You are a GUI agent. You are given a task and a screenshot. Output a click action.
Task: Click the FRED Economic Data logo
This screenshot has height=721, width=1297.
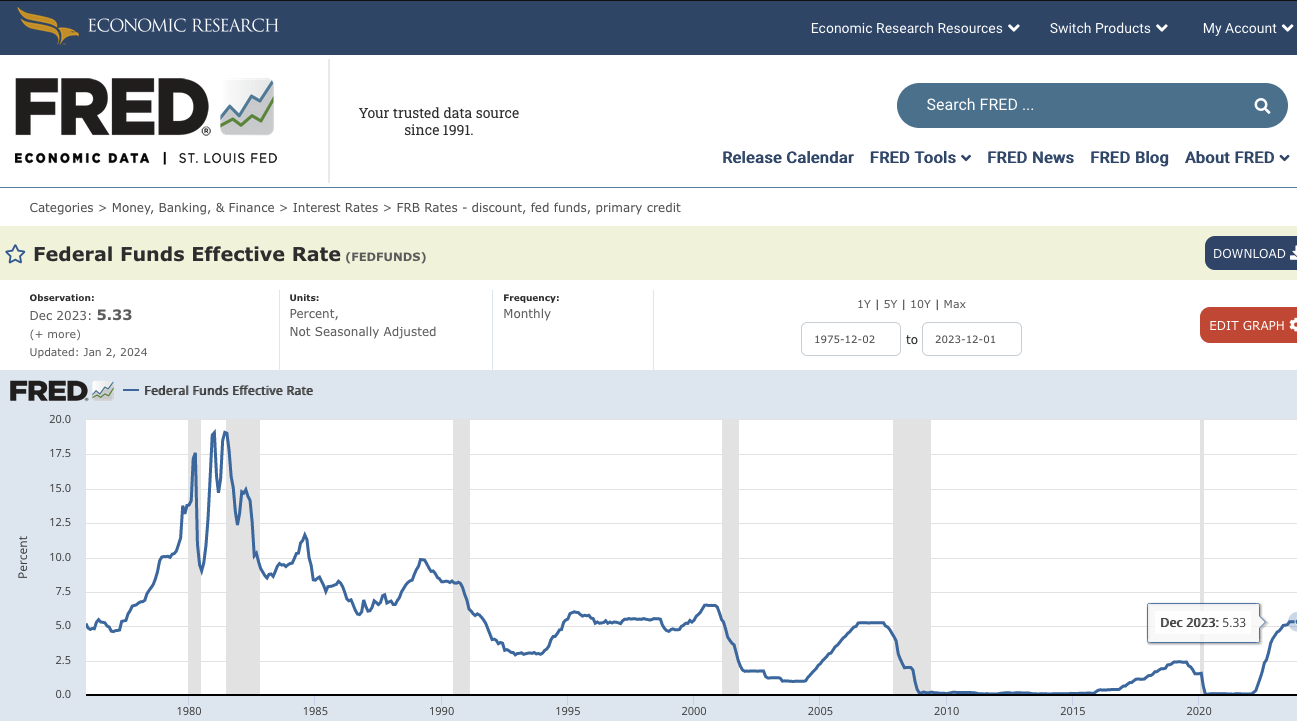click(146, 121)
